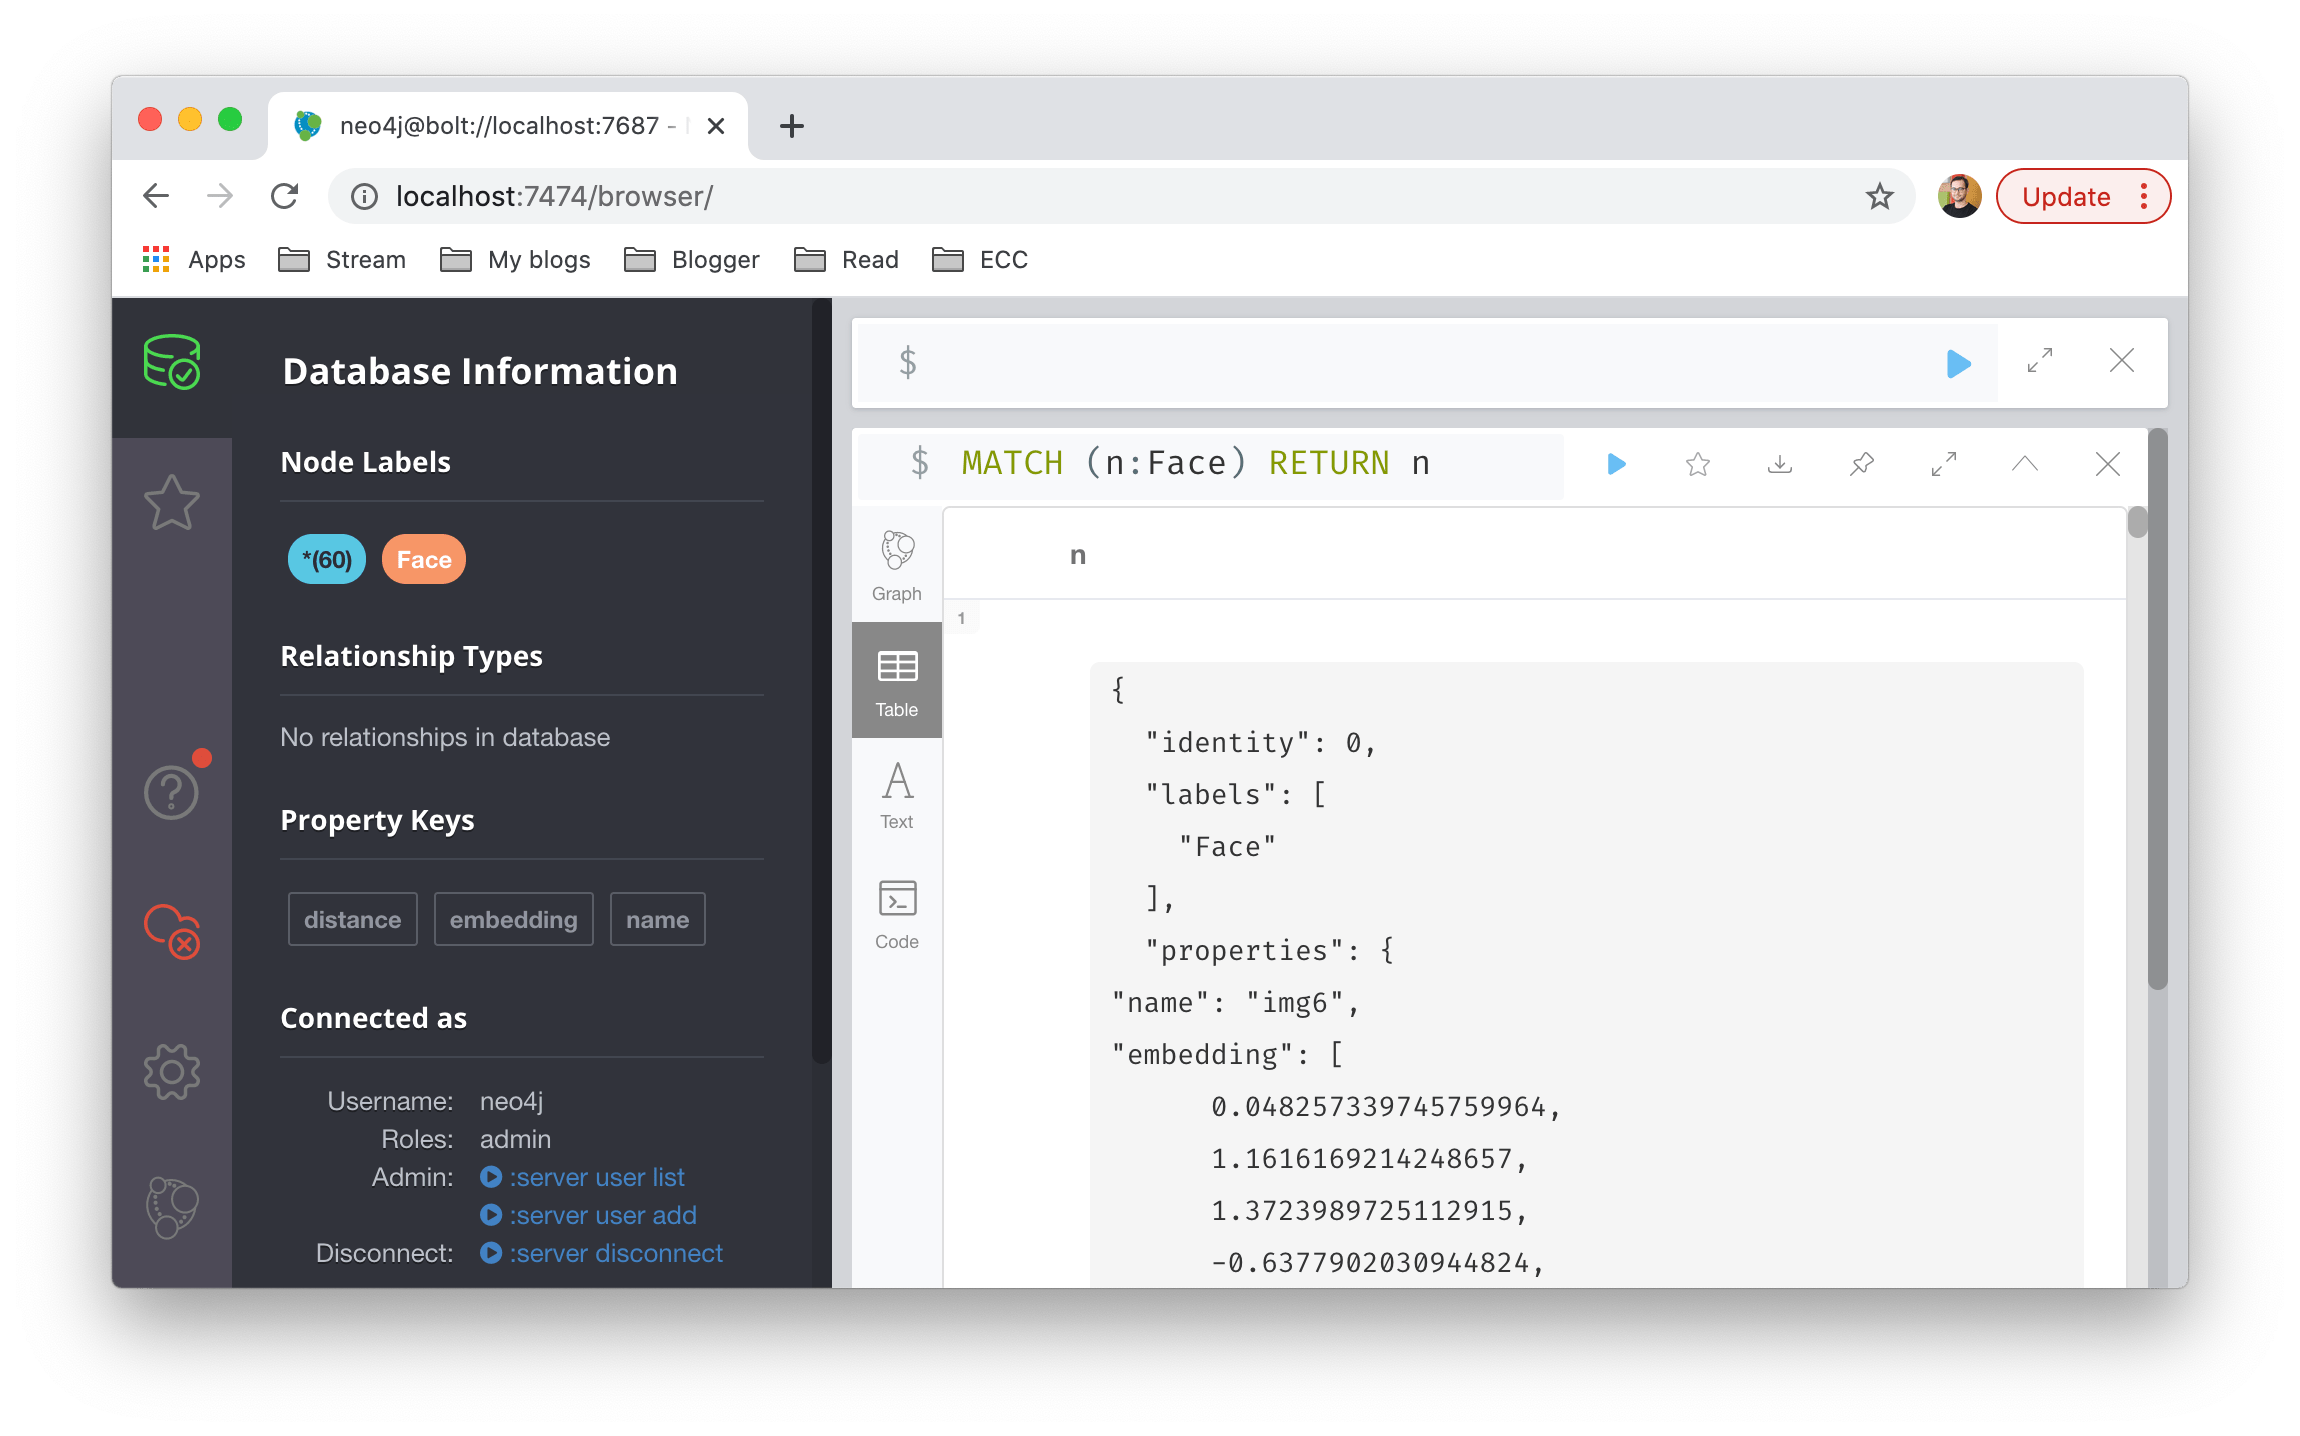Save the MATCH query as favorite
The width and height of the screenshot is (2300, 1436).
tap(1698, 464)
